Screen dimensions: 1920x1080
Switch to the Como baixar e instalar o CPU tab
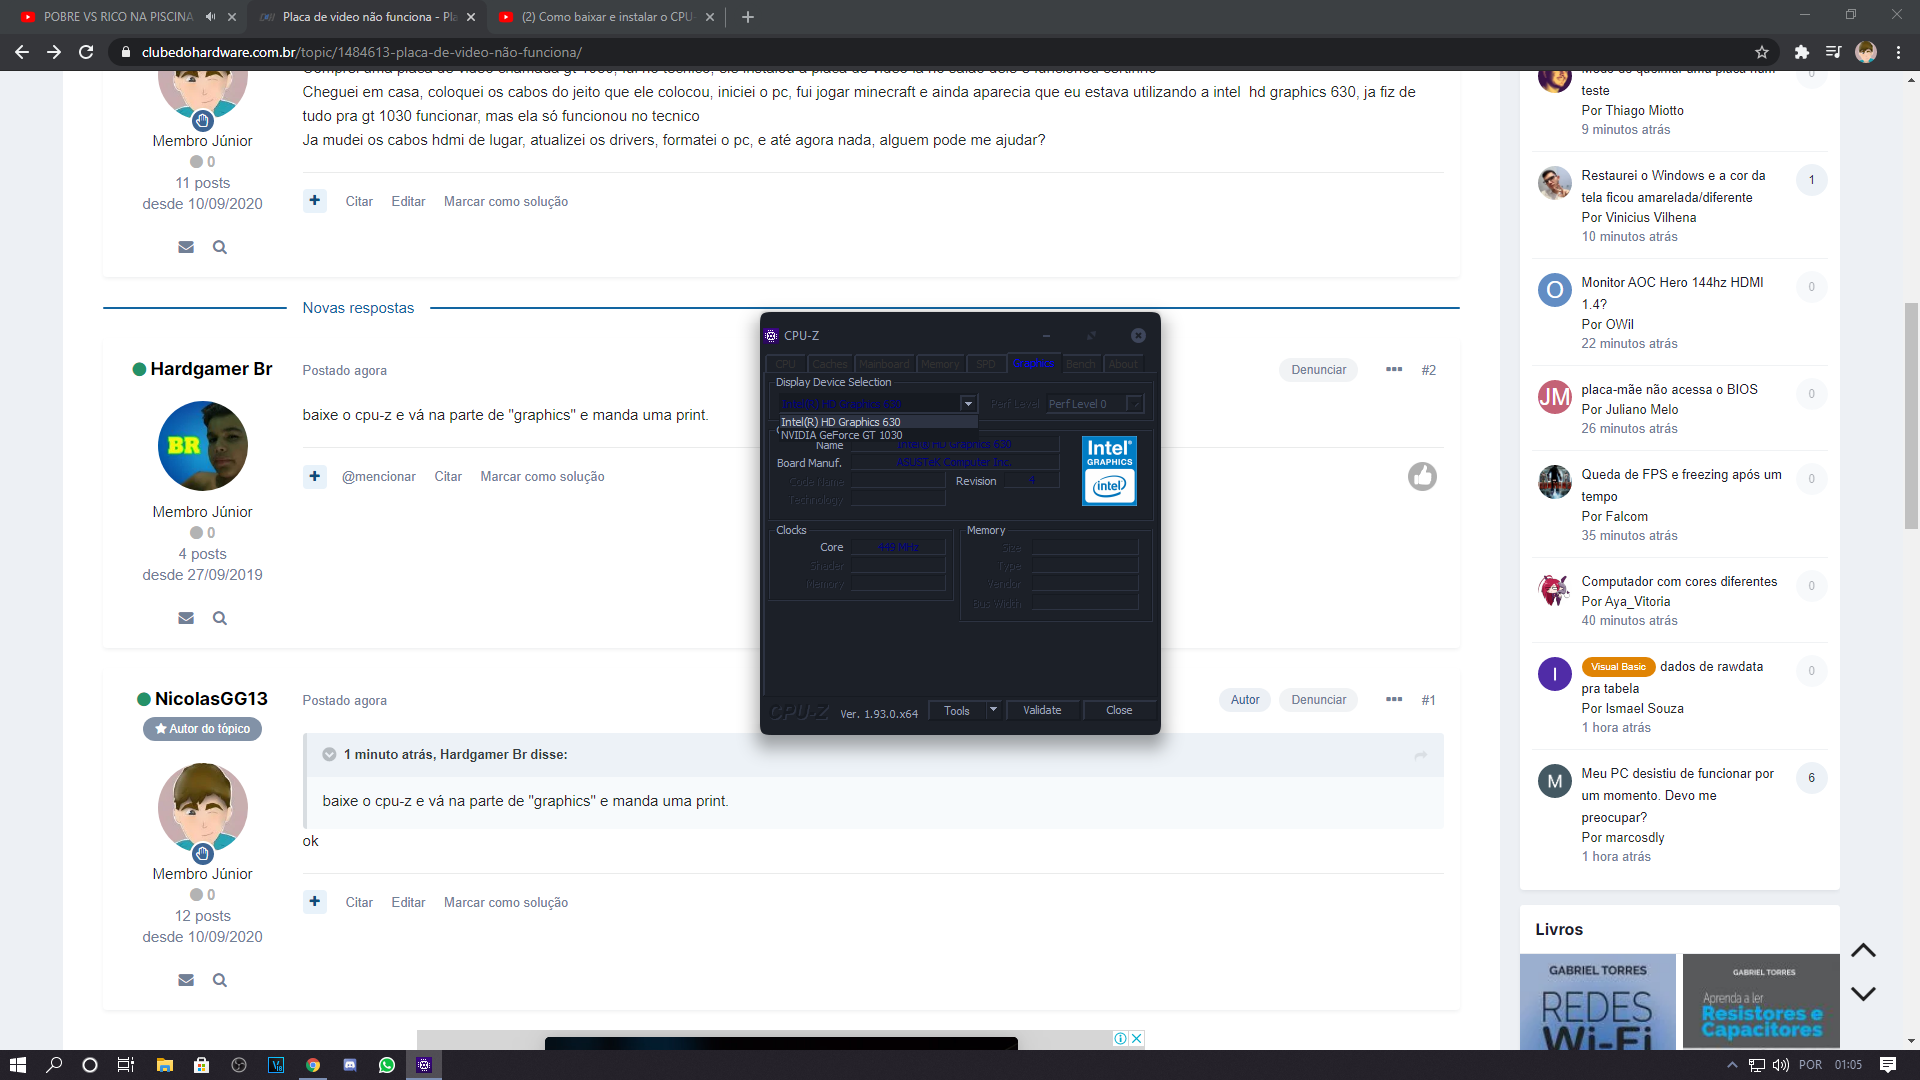tap(606, 16)
